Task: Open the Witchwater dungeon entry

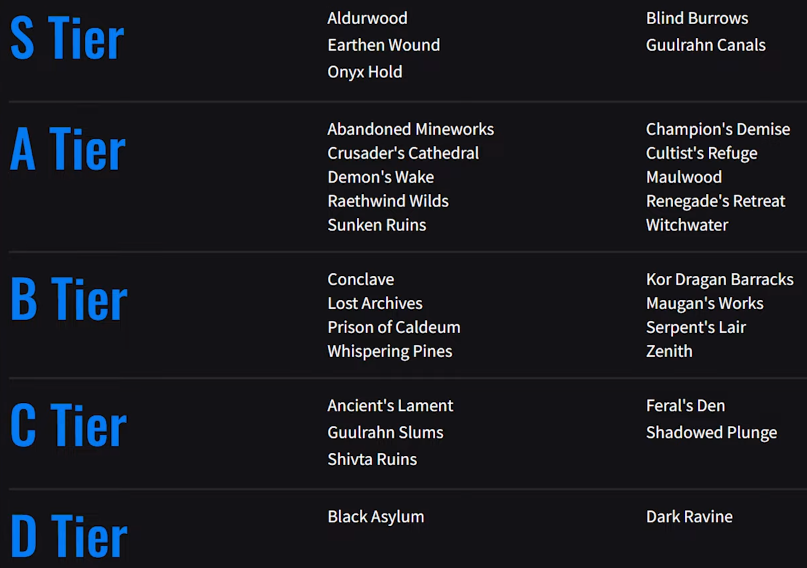Action: point(687,225)
